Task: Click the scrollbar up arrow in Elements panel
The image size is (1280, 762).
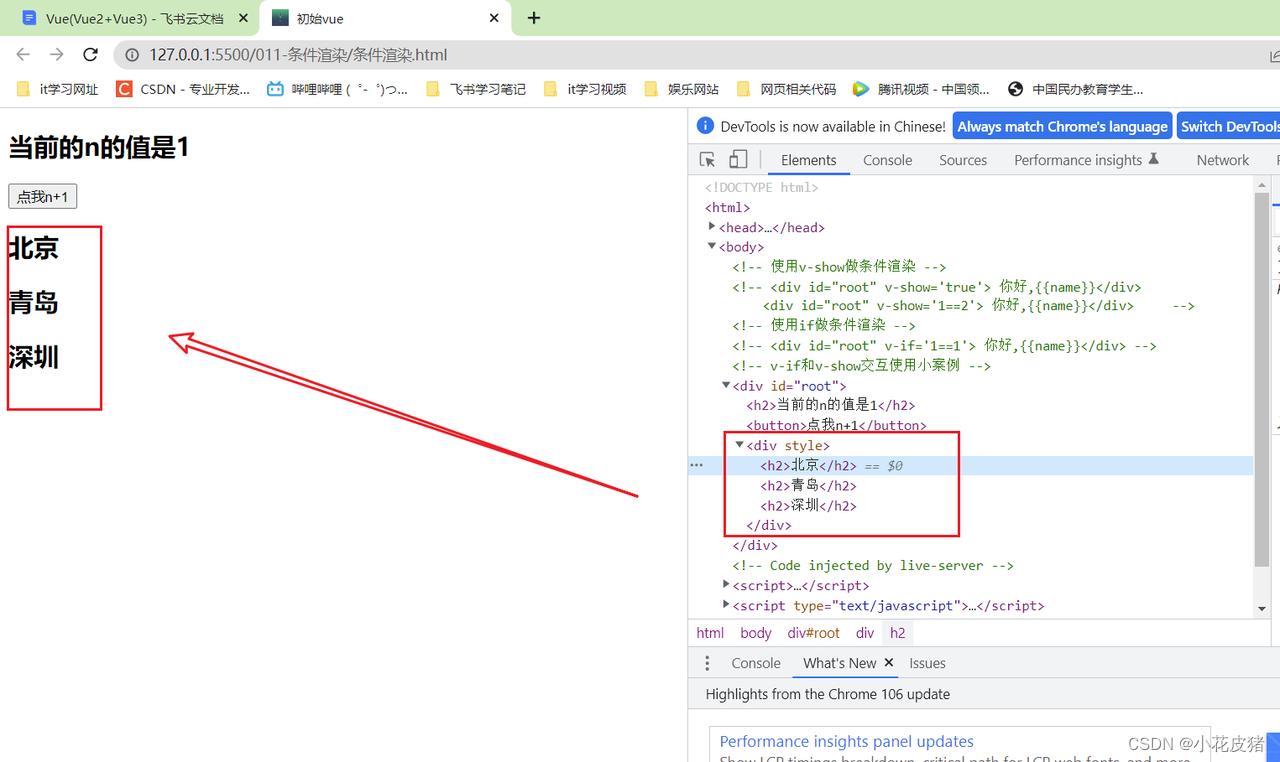Action: click(x=1261, y=185)
